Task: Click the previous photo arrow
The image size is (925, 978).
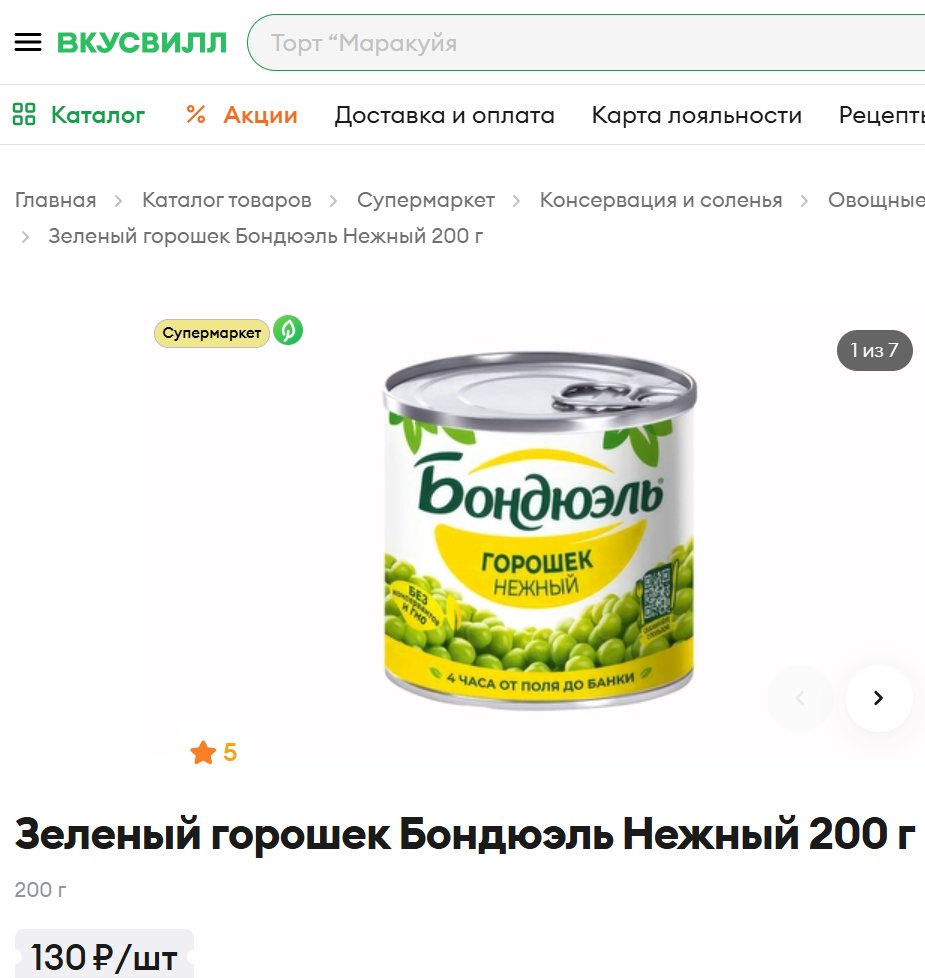Action: pyautogui.click(x=800, y=698)
